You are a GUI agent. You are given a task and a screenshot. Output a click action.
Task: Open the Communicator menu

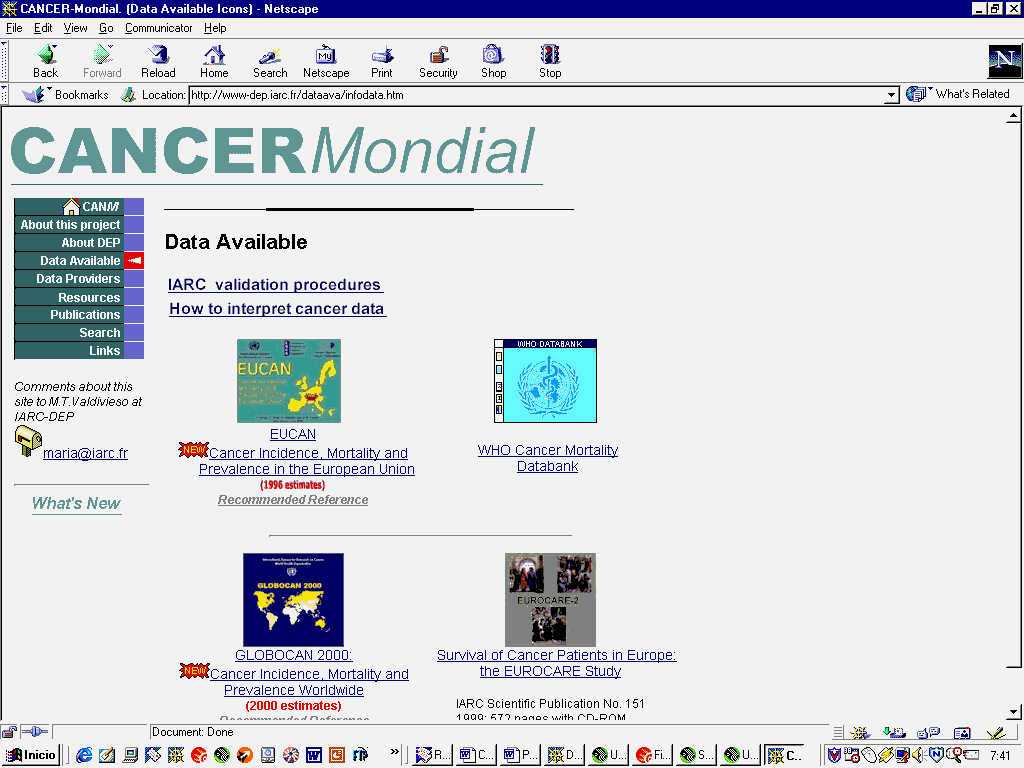click(160, 28)
